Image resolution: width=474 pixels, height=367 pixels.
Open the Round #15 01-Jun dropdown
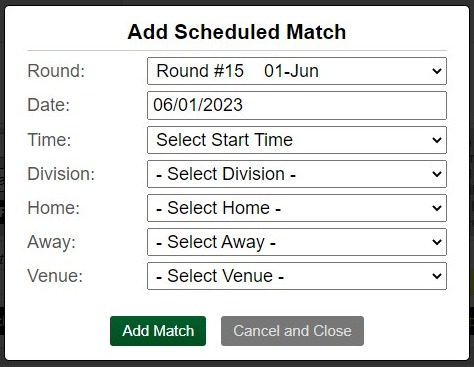pyautogui.click(x=297, y=71)
